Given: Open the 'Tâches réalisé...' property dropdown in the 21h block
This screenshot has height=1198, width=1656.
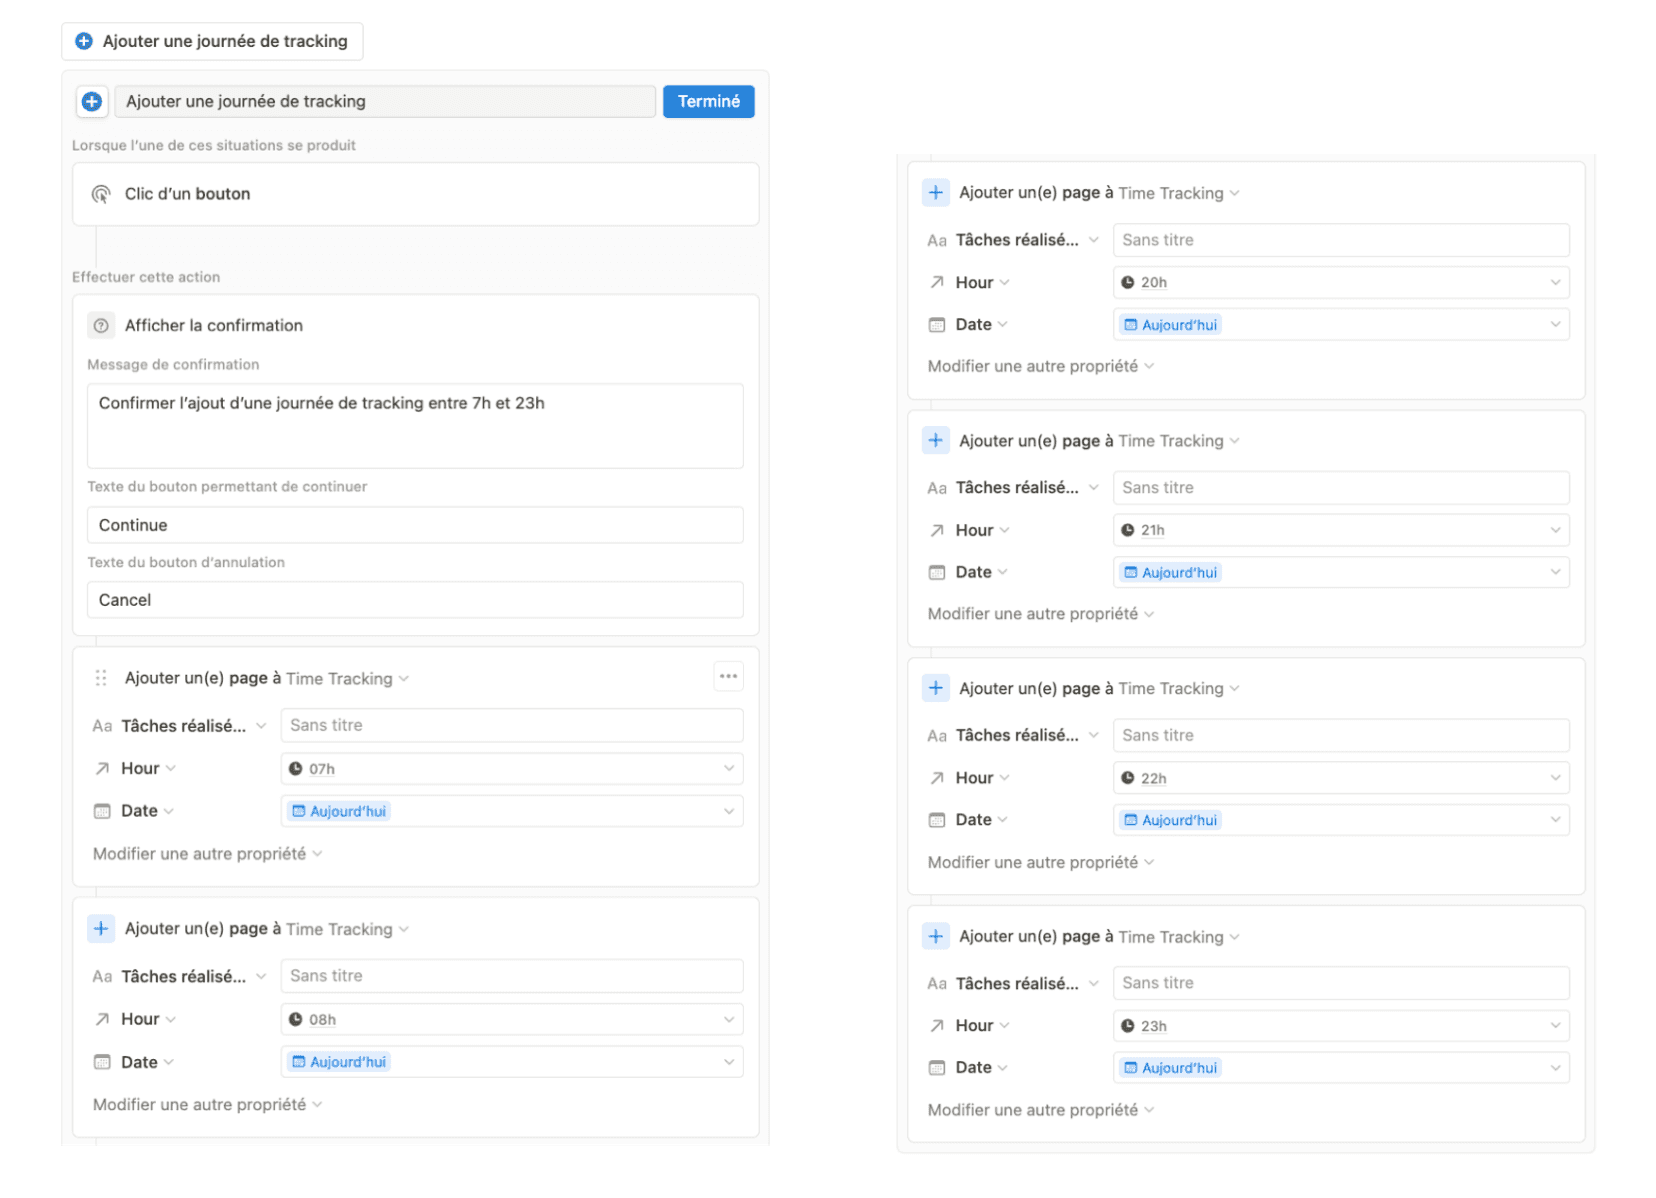Looking at the screenshot, I should (1027, 488).
